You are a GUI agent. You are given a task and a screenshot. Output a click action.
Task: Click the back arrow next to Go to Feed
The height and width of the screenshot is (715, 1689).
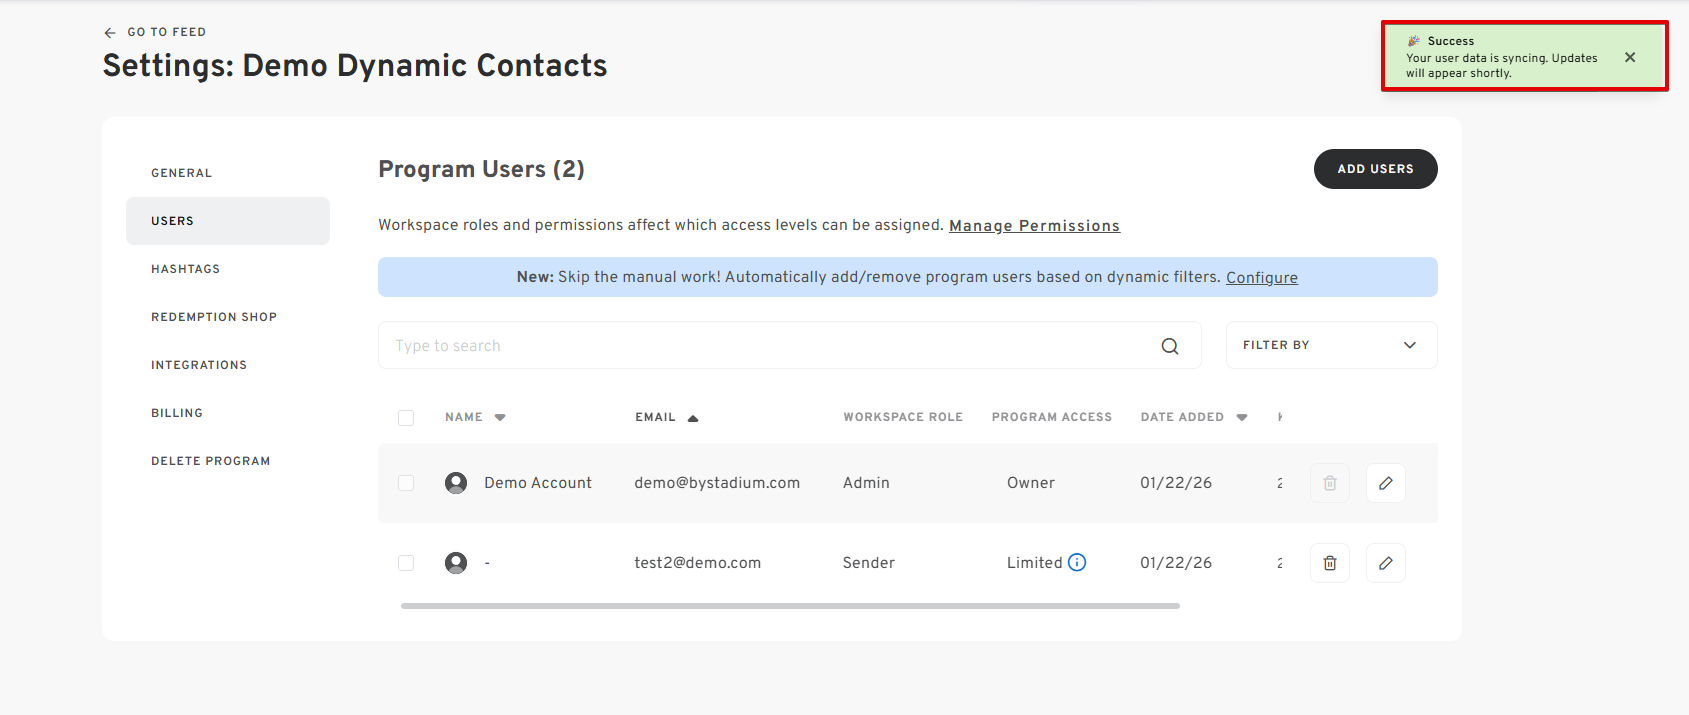110,33
